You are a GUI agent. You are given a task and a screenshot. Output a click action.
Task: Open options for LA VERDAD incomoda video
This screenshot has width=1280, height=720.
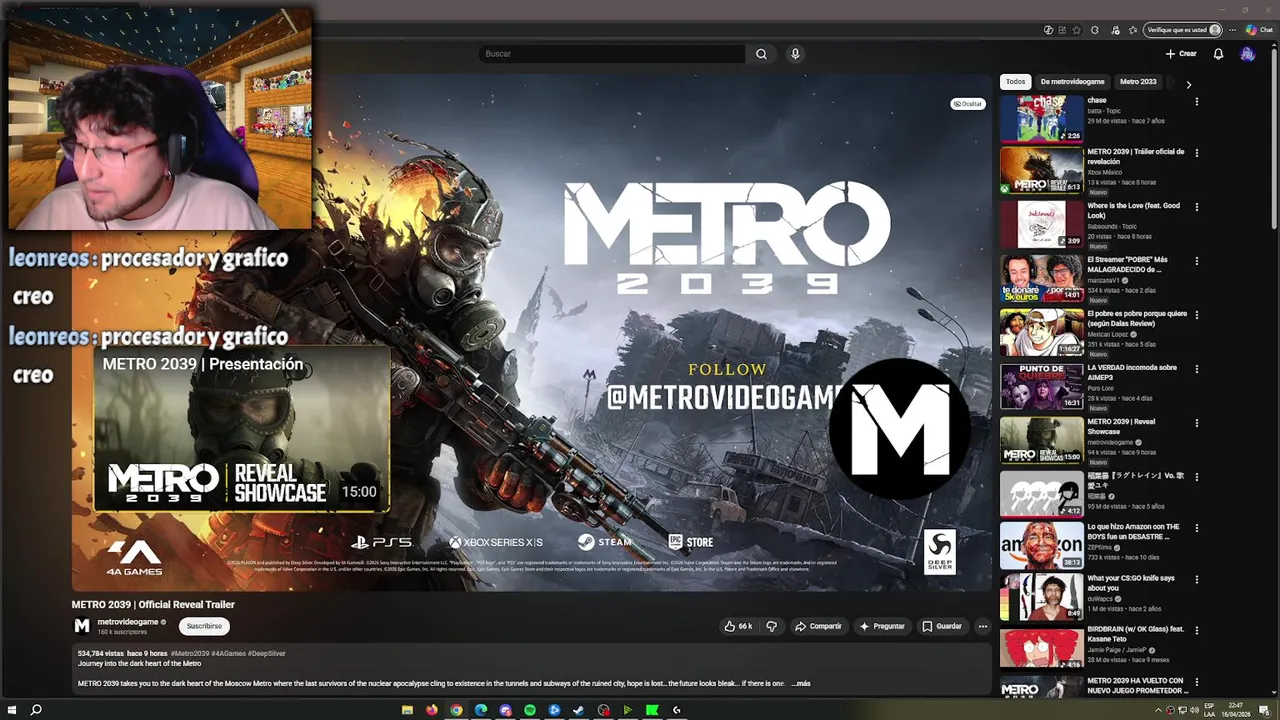click(1196, 369)
